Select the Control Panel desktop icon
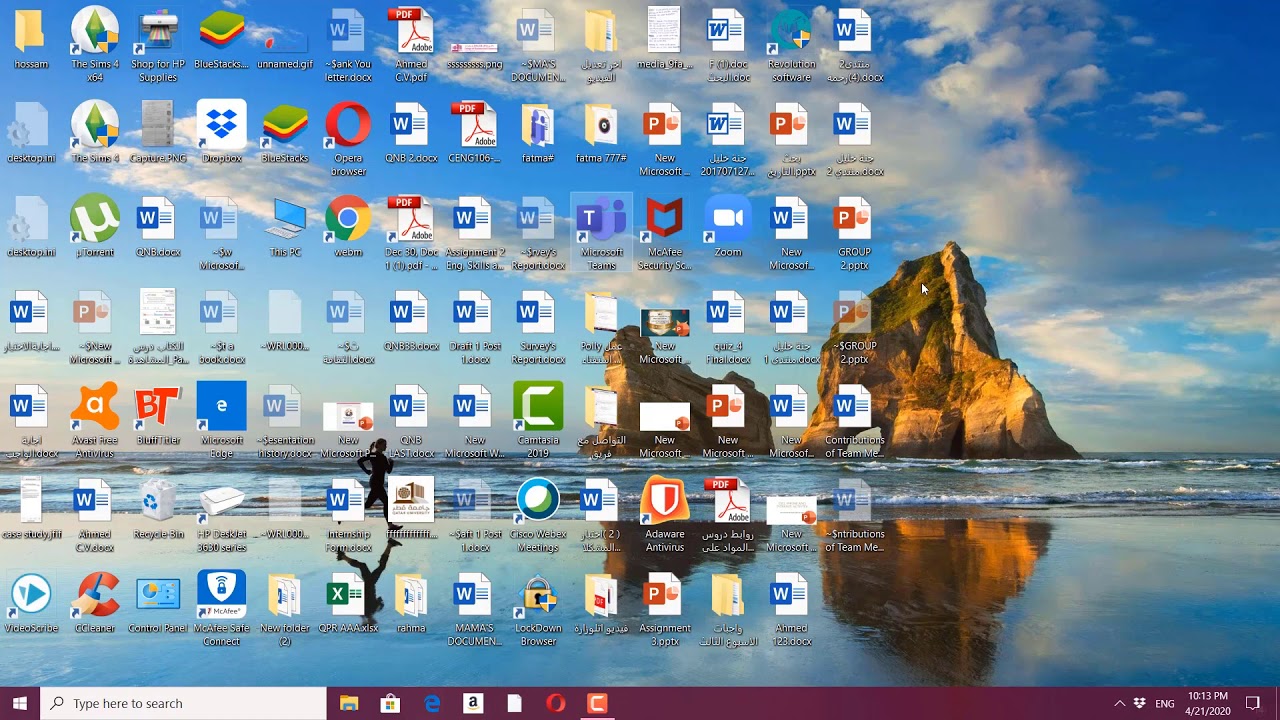The height and width of the screenshot is (720, 1280). tap(158, 603)
